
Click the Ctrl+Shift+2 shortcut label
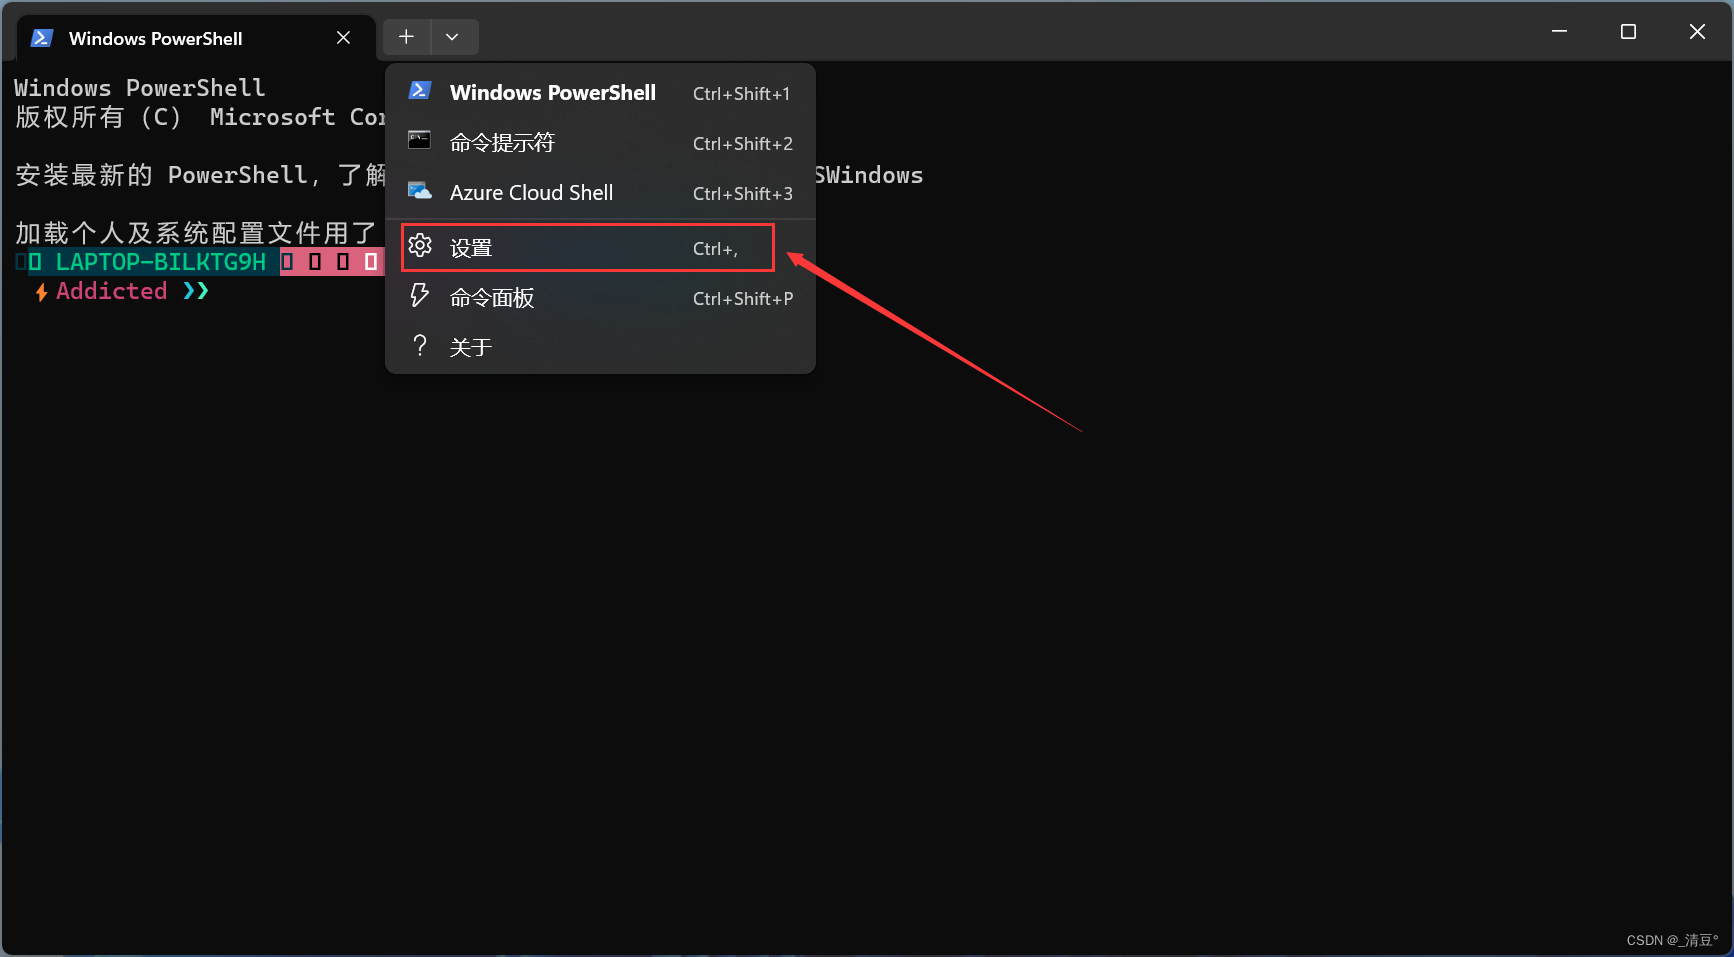[x=743, y=144]
